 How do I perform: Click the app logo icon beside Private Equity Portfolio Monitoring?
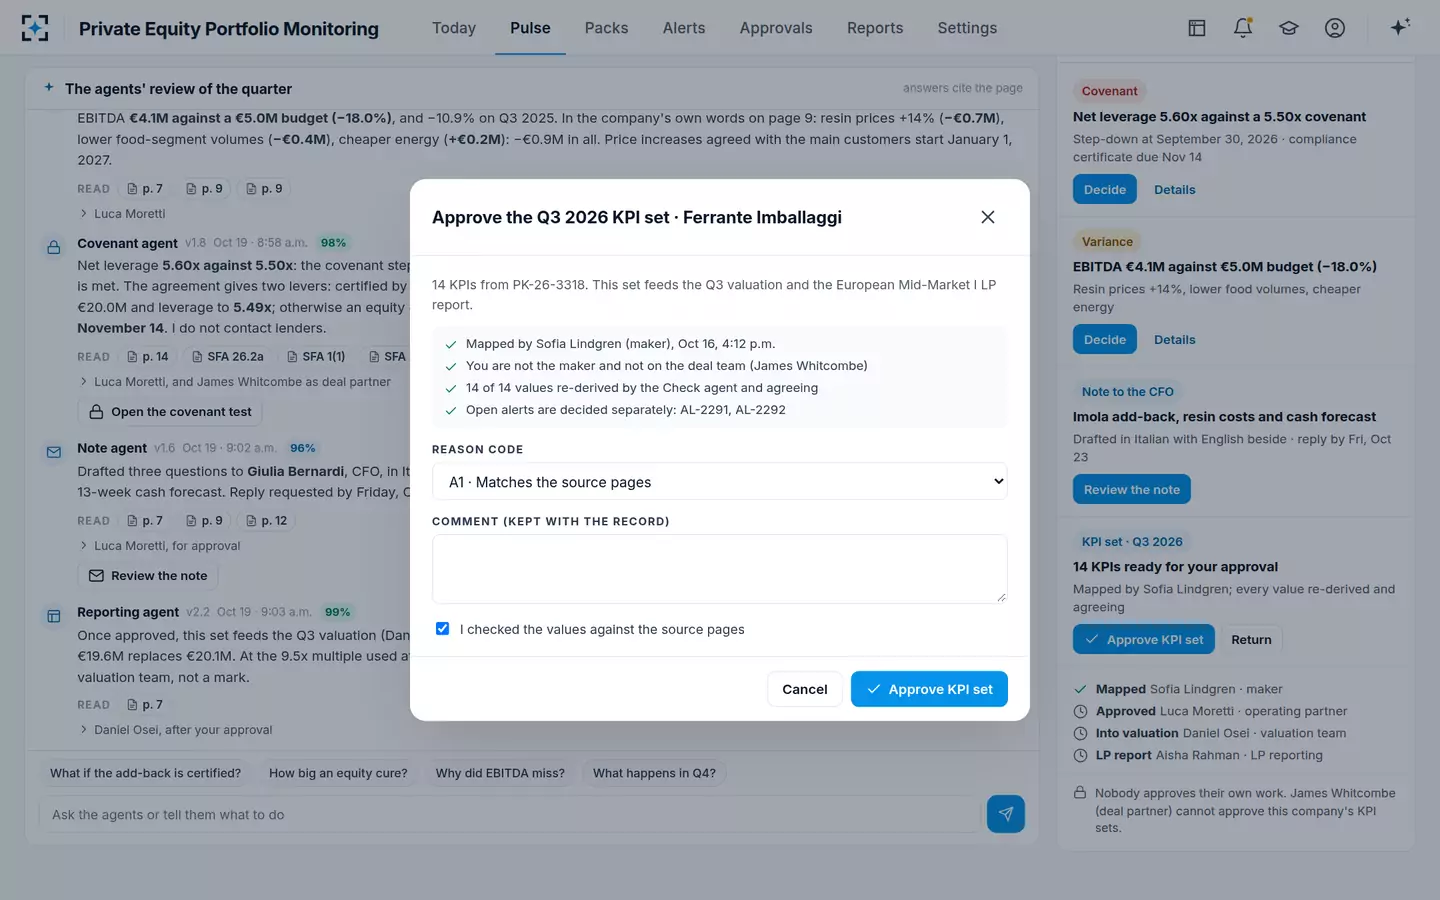tap(35, 28)
